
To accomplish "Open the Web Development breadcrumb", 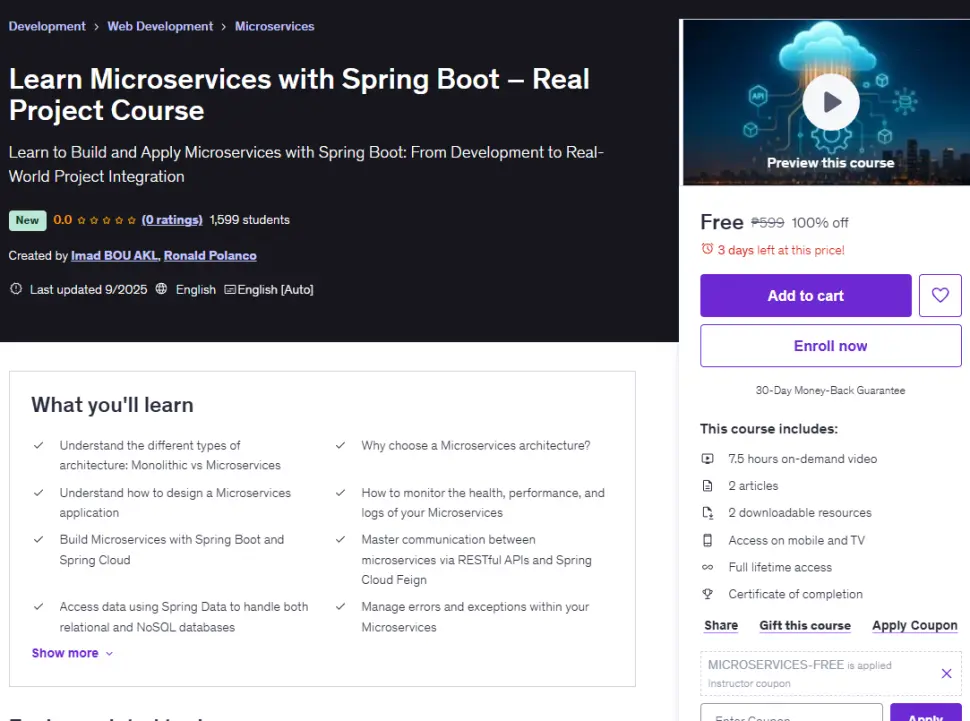I will pos(160,26).
